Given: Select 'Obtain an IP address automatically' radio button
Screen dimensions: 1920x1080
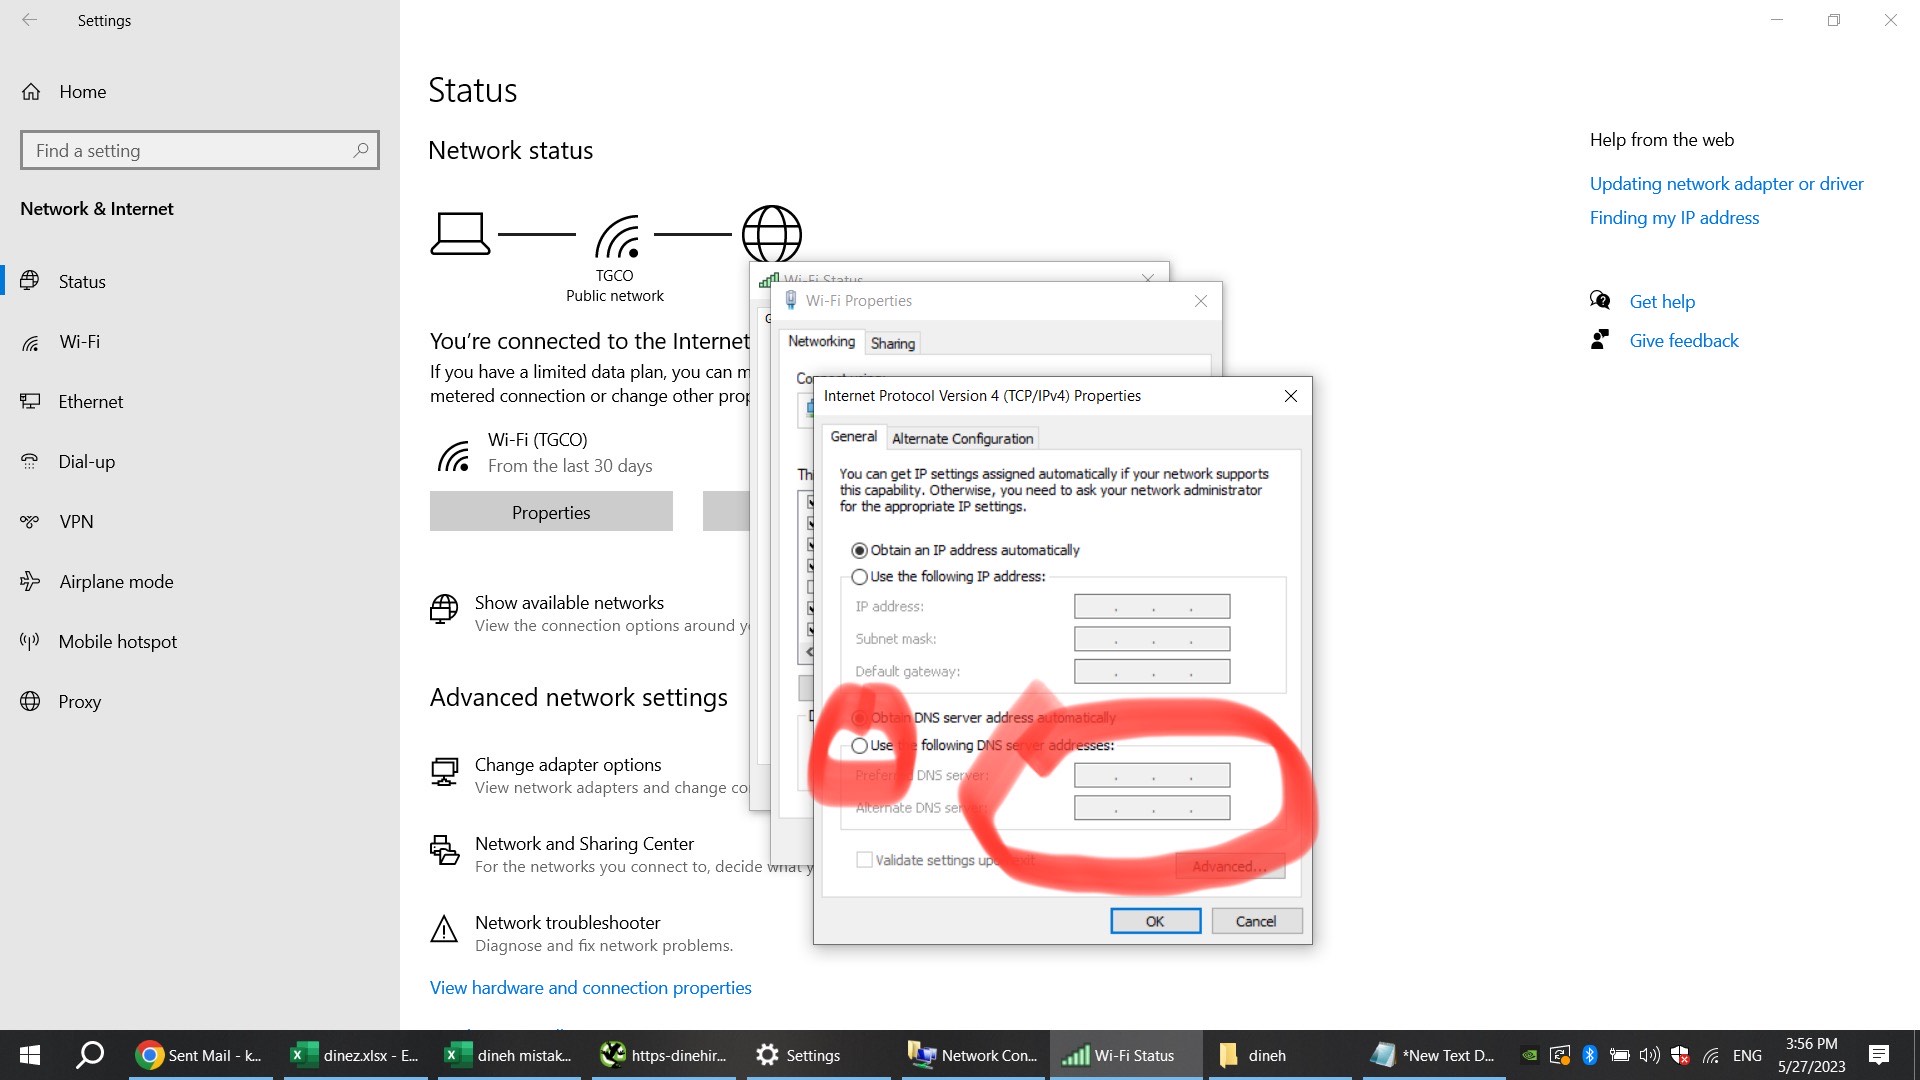Looking at the screenshot, I should click(857, 550).
